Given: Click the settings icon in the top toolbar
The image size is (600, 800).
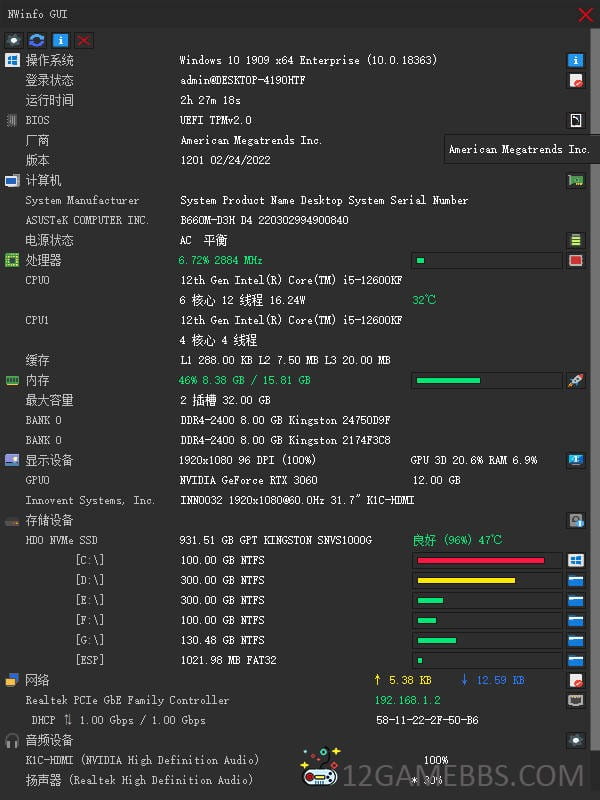Looking at the screenshot, I should tap(14, 40).
